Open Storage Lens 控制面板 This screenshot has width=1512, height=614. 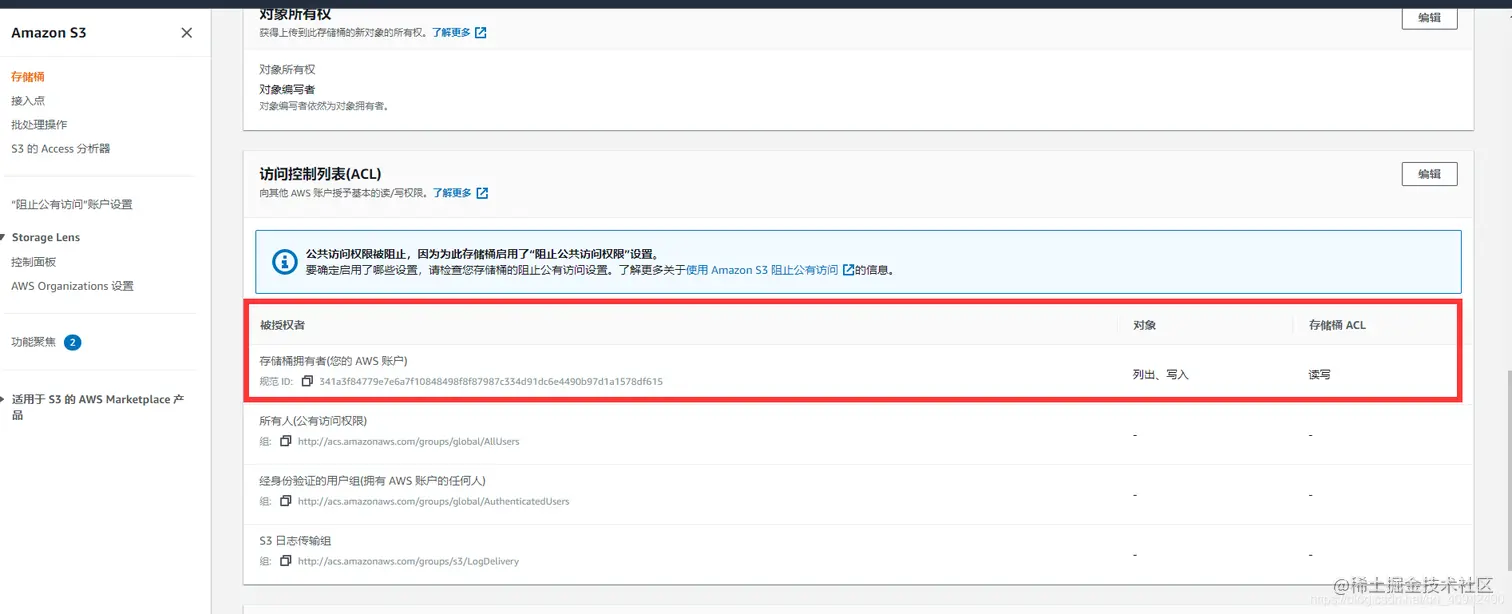[34, 262]
